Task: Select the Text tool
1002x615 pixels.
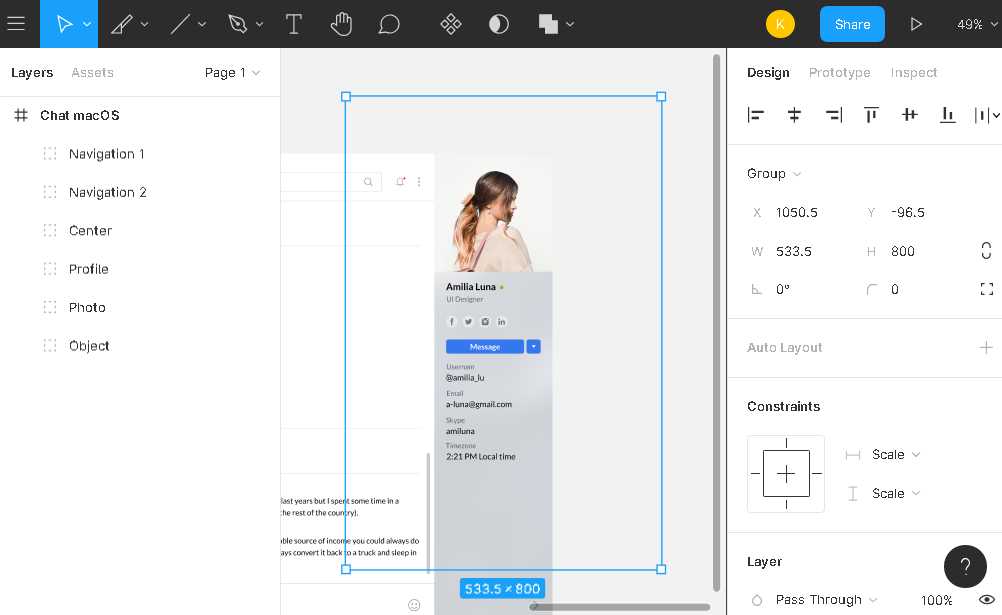Action: (x=294, y=24)
